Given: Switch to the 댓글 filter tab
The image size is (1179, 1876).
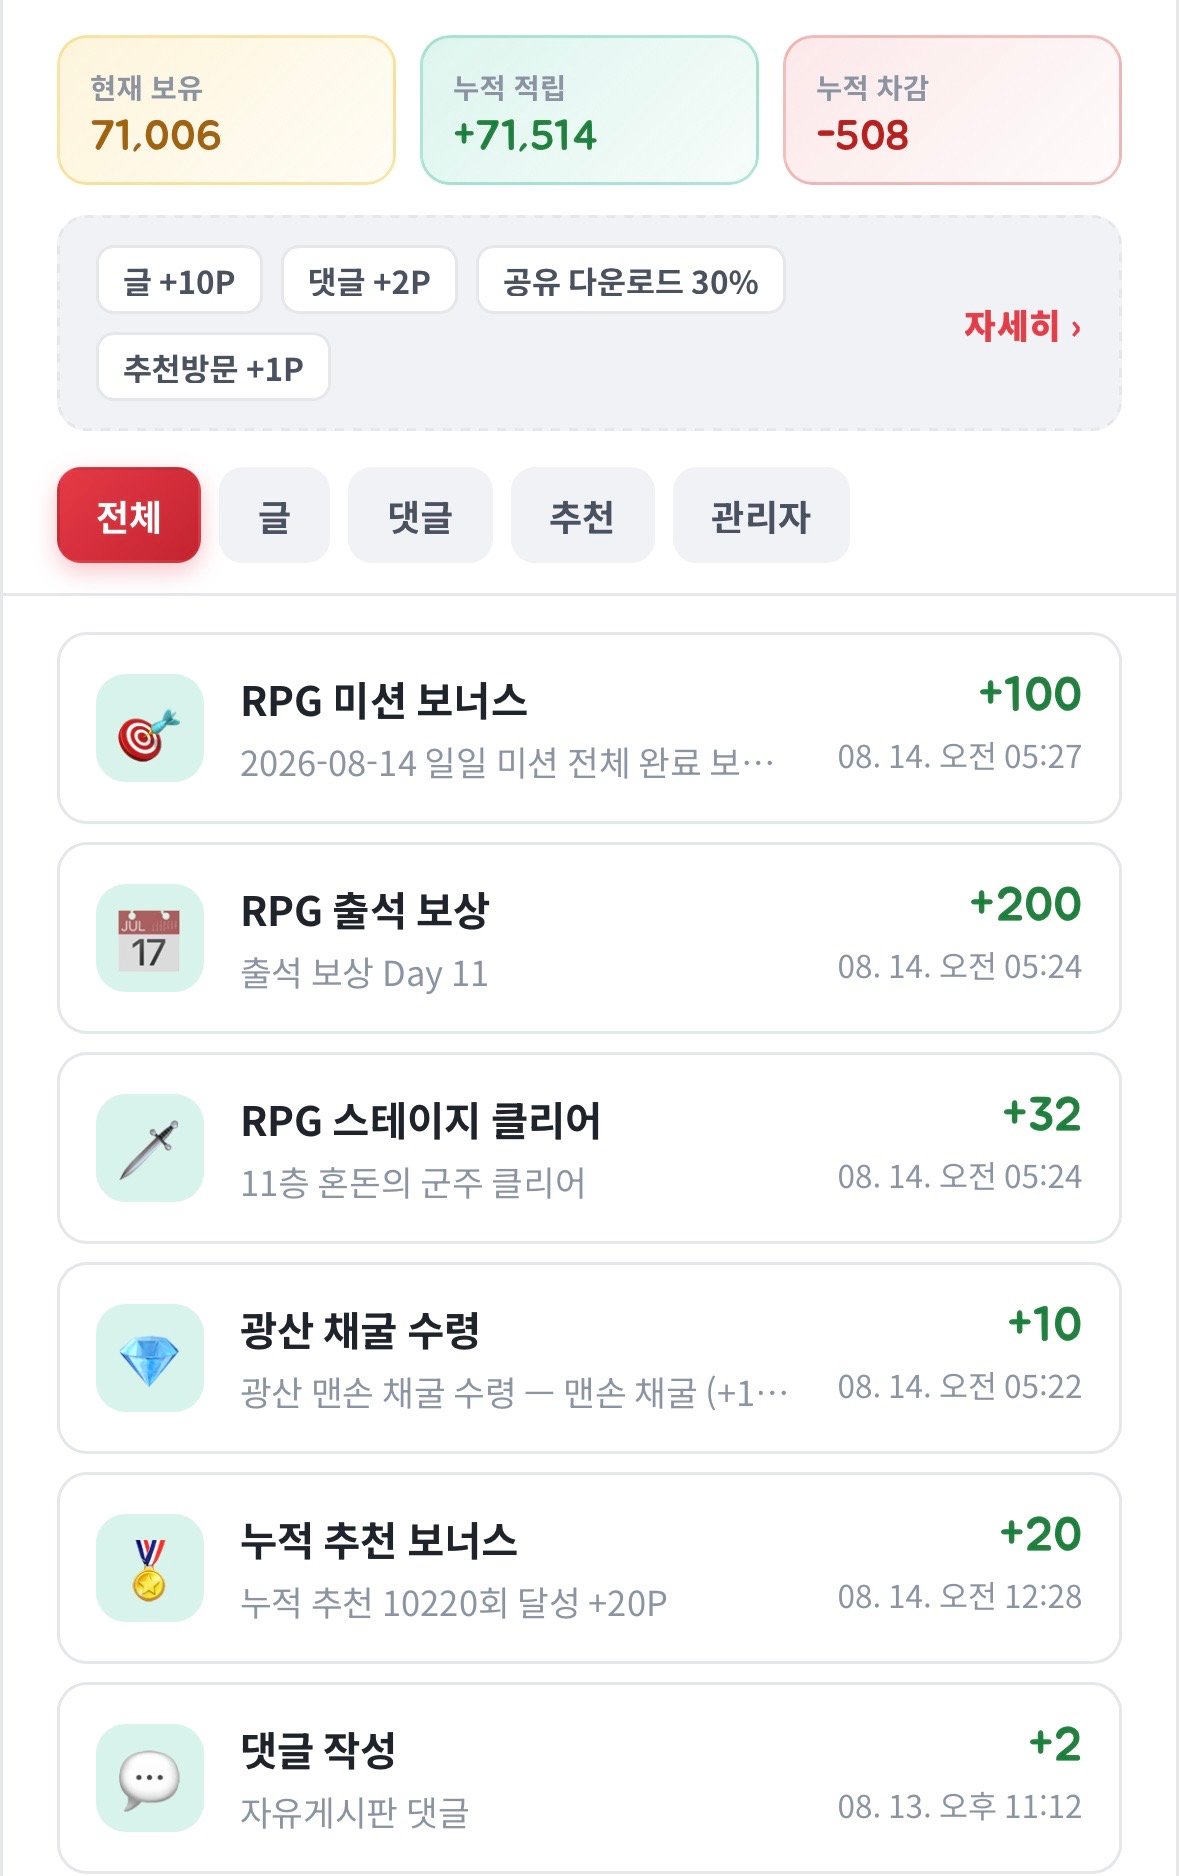Looking at the screenshot, I should pos(420,515).
